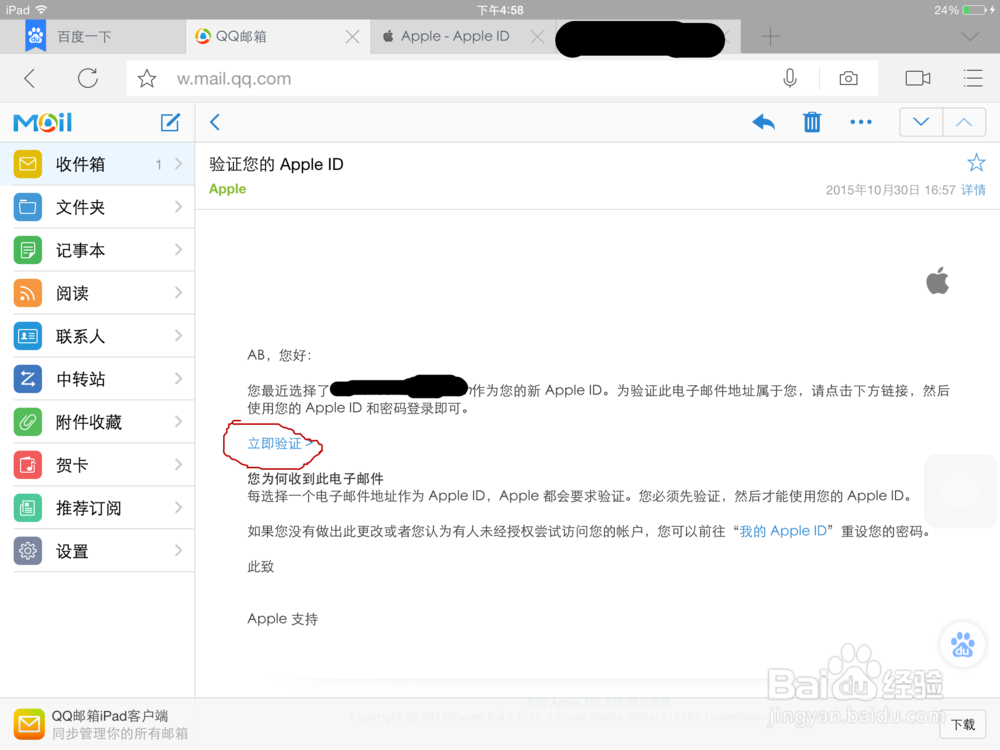Viewport: 1000px width, 750px height.
Task: Go to next email with the down arrow button
Action: pos(921,122)
